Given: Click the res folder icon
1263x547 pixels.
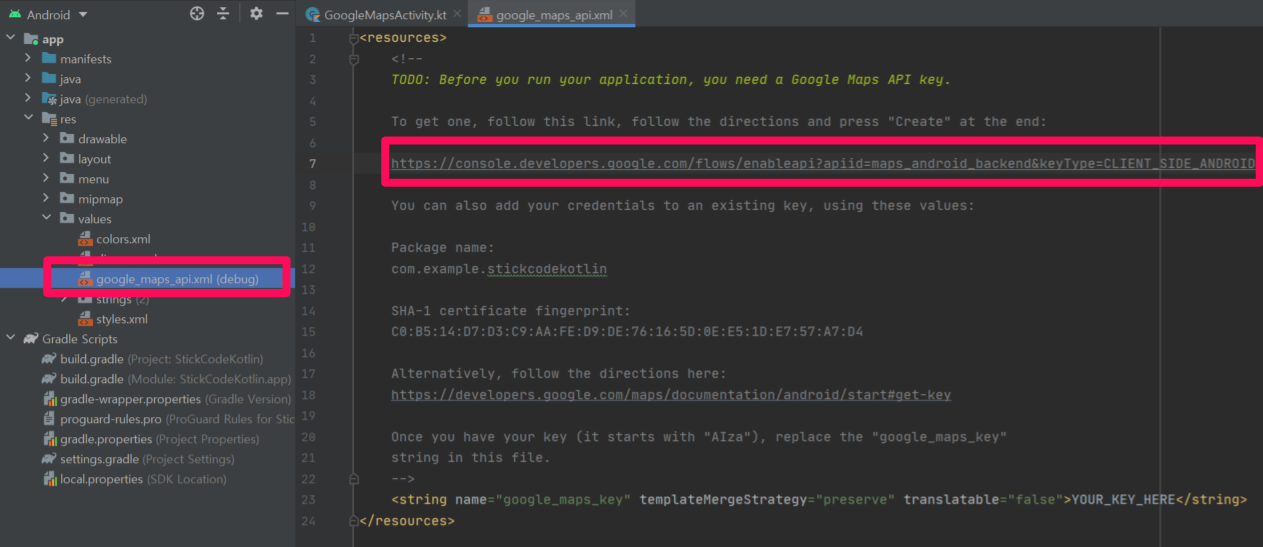Looking at the screenshot, I should [49, 119].
